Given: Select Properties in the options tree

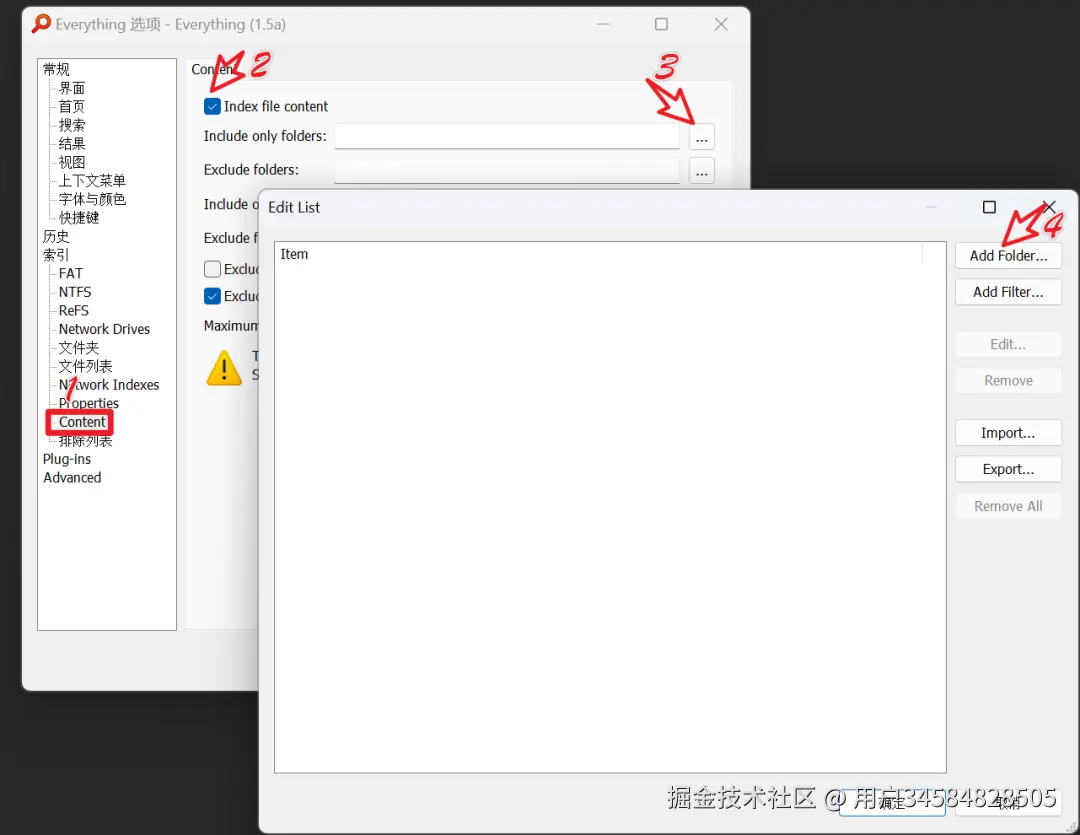Looking at the screenshot, I should click(88, 404).
